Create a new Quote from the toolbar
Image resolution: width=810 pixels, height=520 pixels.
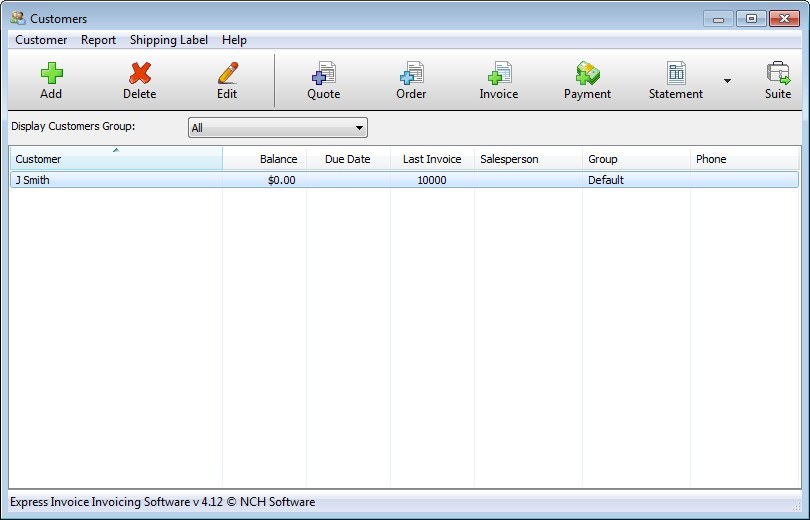point(324,80)
